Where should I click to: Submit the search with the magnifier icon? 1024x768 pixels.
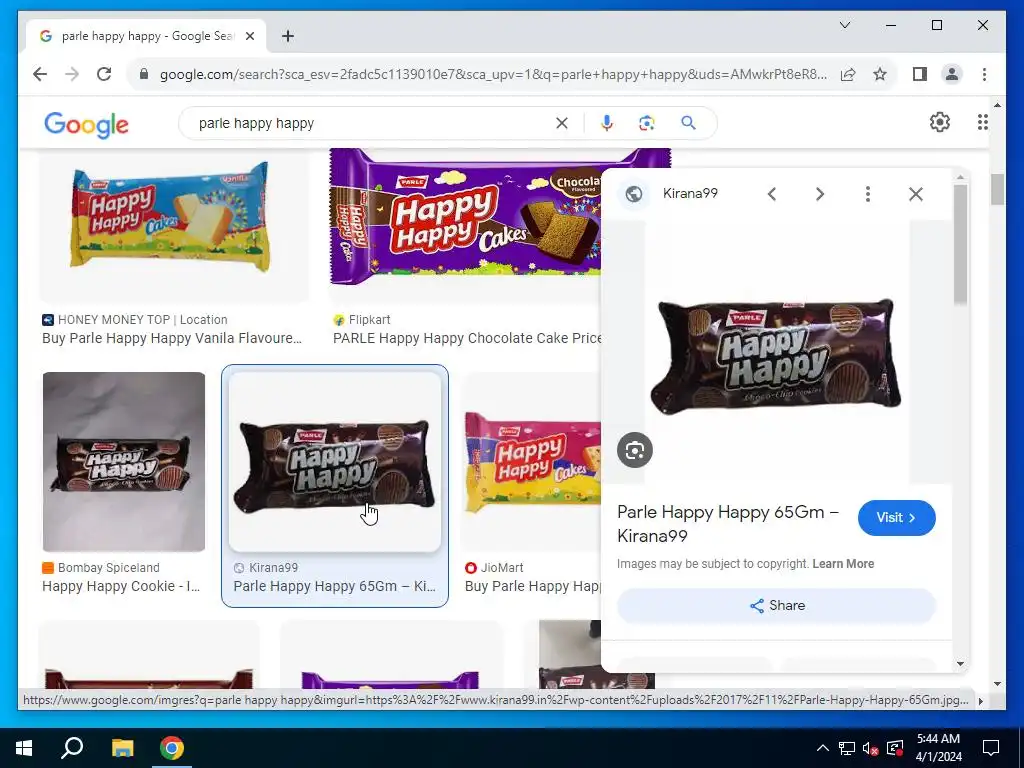(x=688, y=123)
